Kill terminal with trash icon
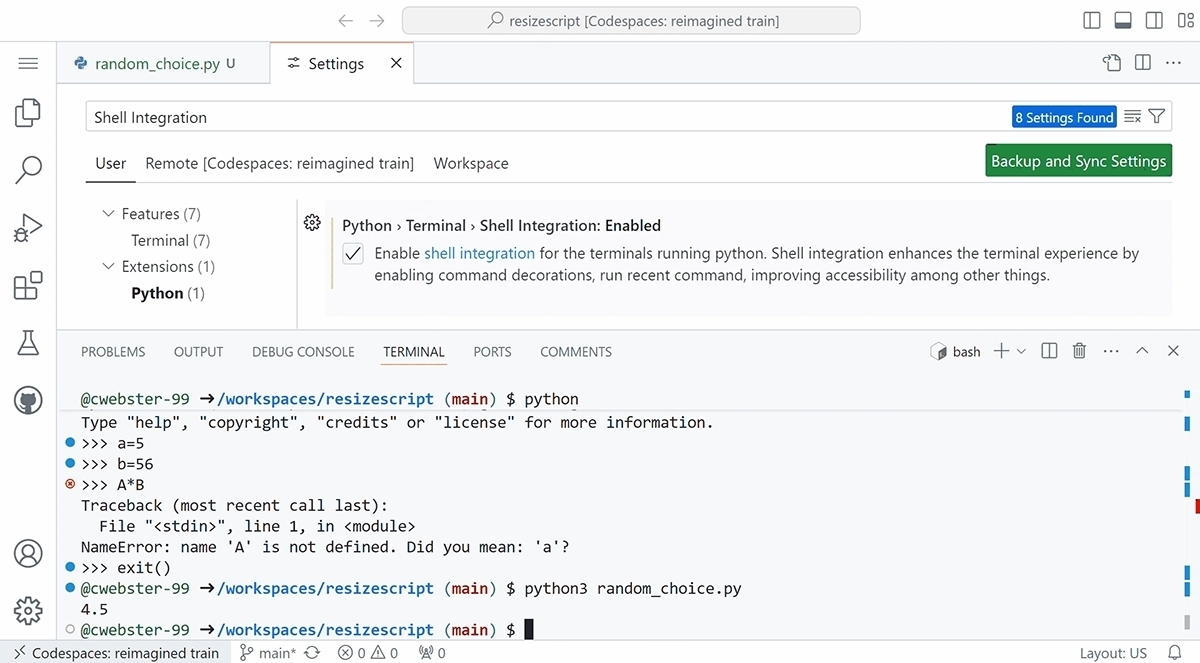 1079,351
